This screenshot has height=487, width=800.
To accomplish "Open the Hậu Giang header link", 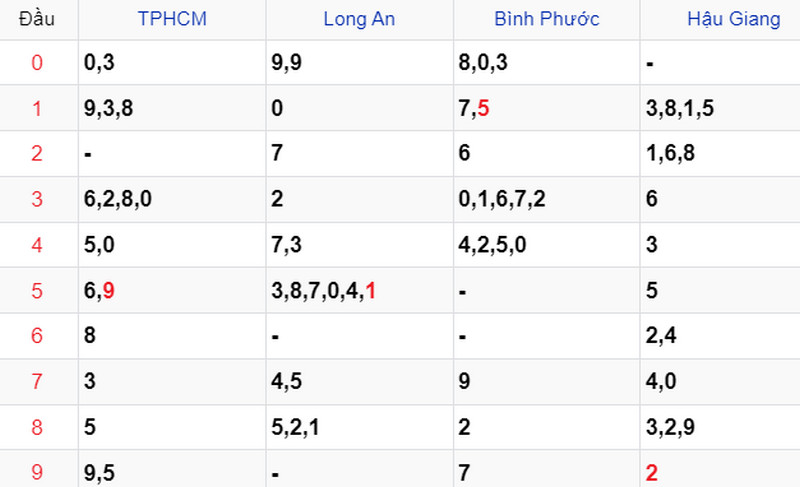I will coord(734,19).
